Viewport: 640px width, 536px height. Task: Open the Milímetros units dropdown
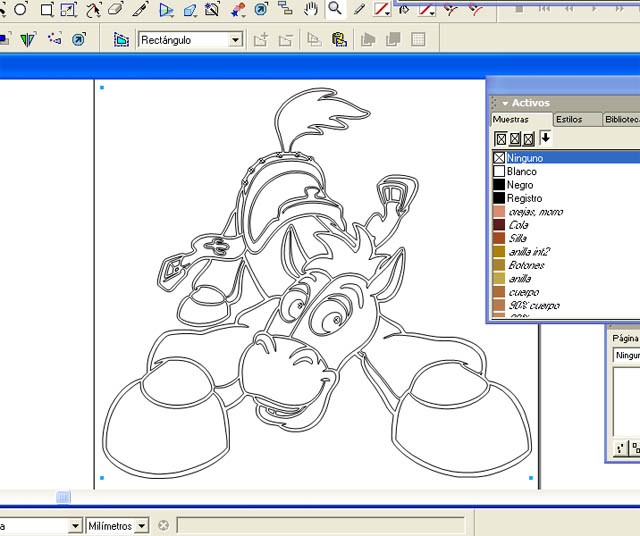pyautogui.click(x=141, y=525)
